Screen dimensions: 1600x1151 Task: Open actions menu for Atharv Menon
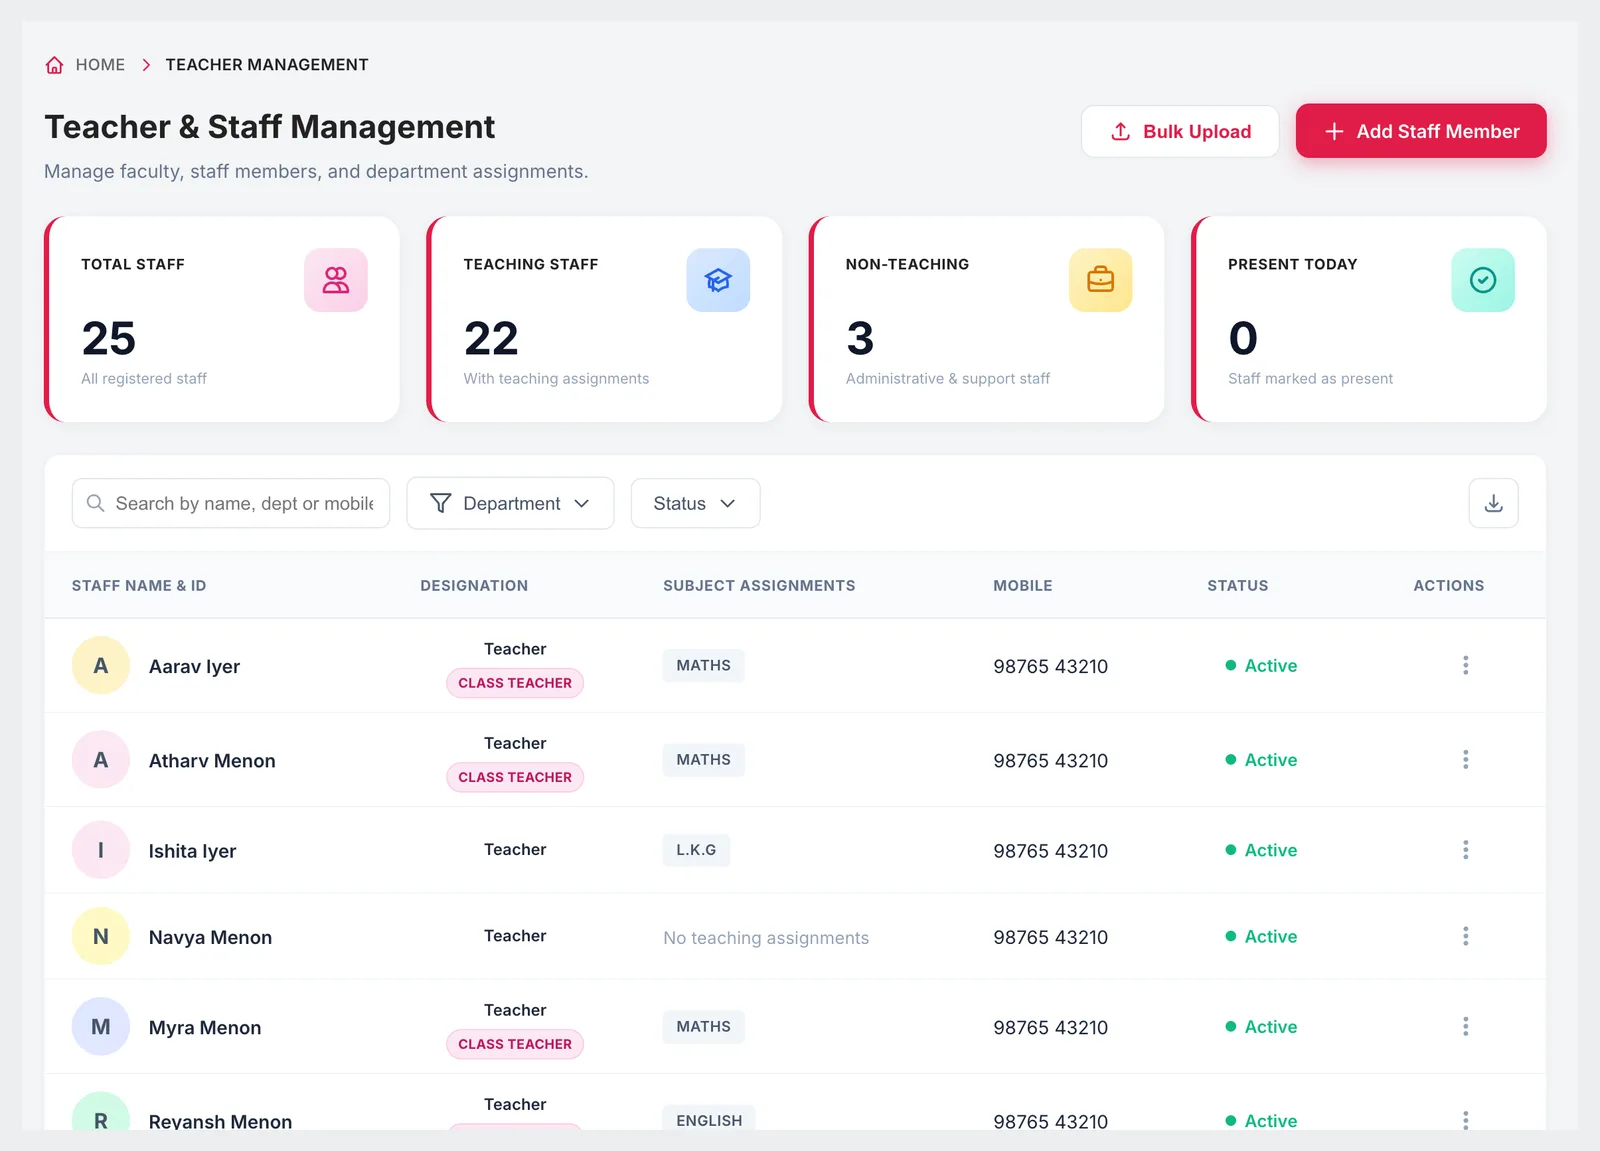[x=1466, y=760]
